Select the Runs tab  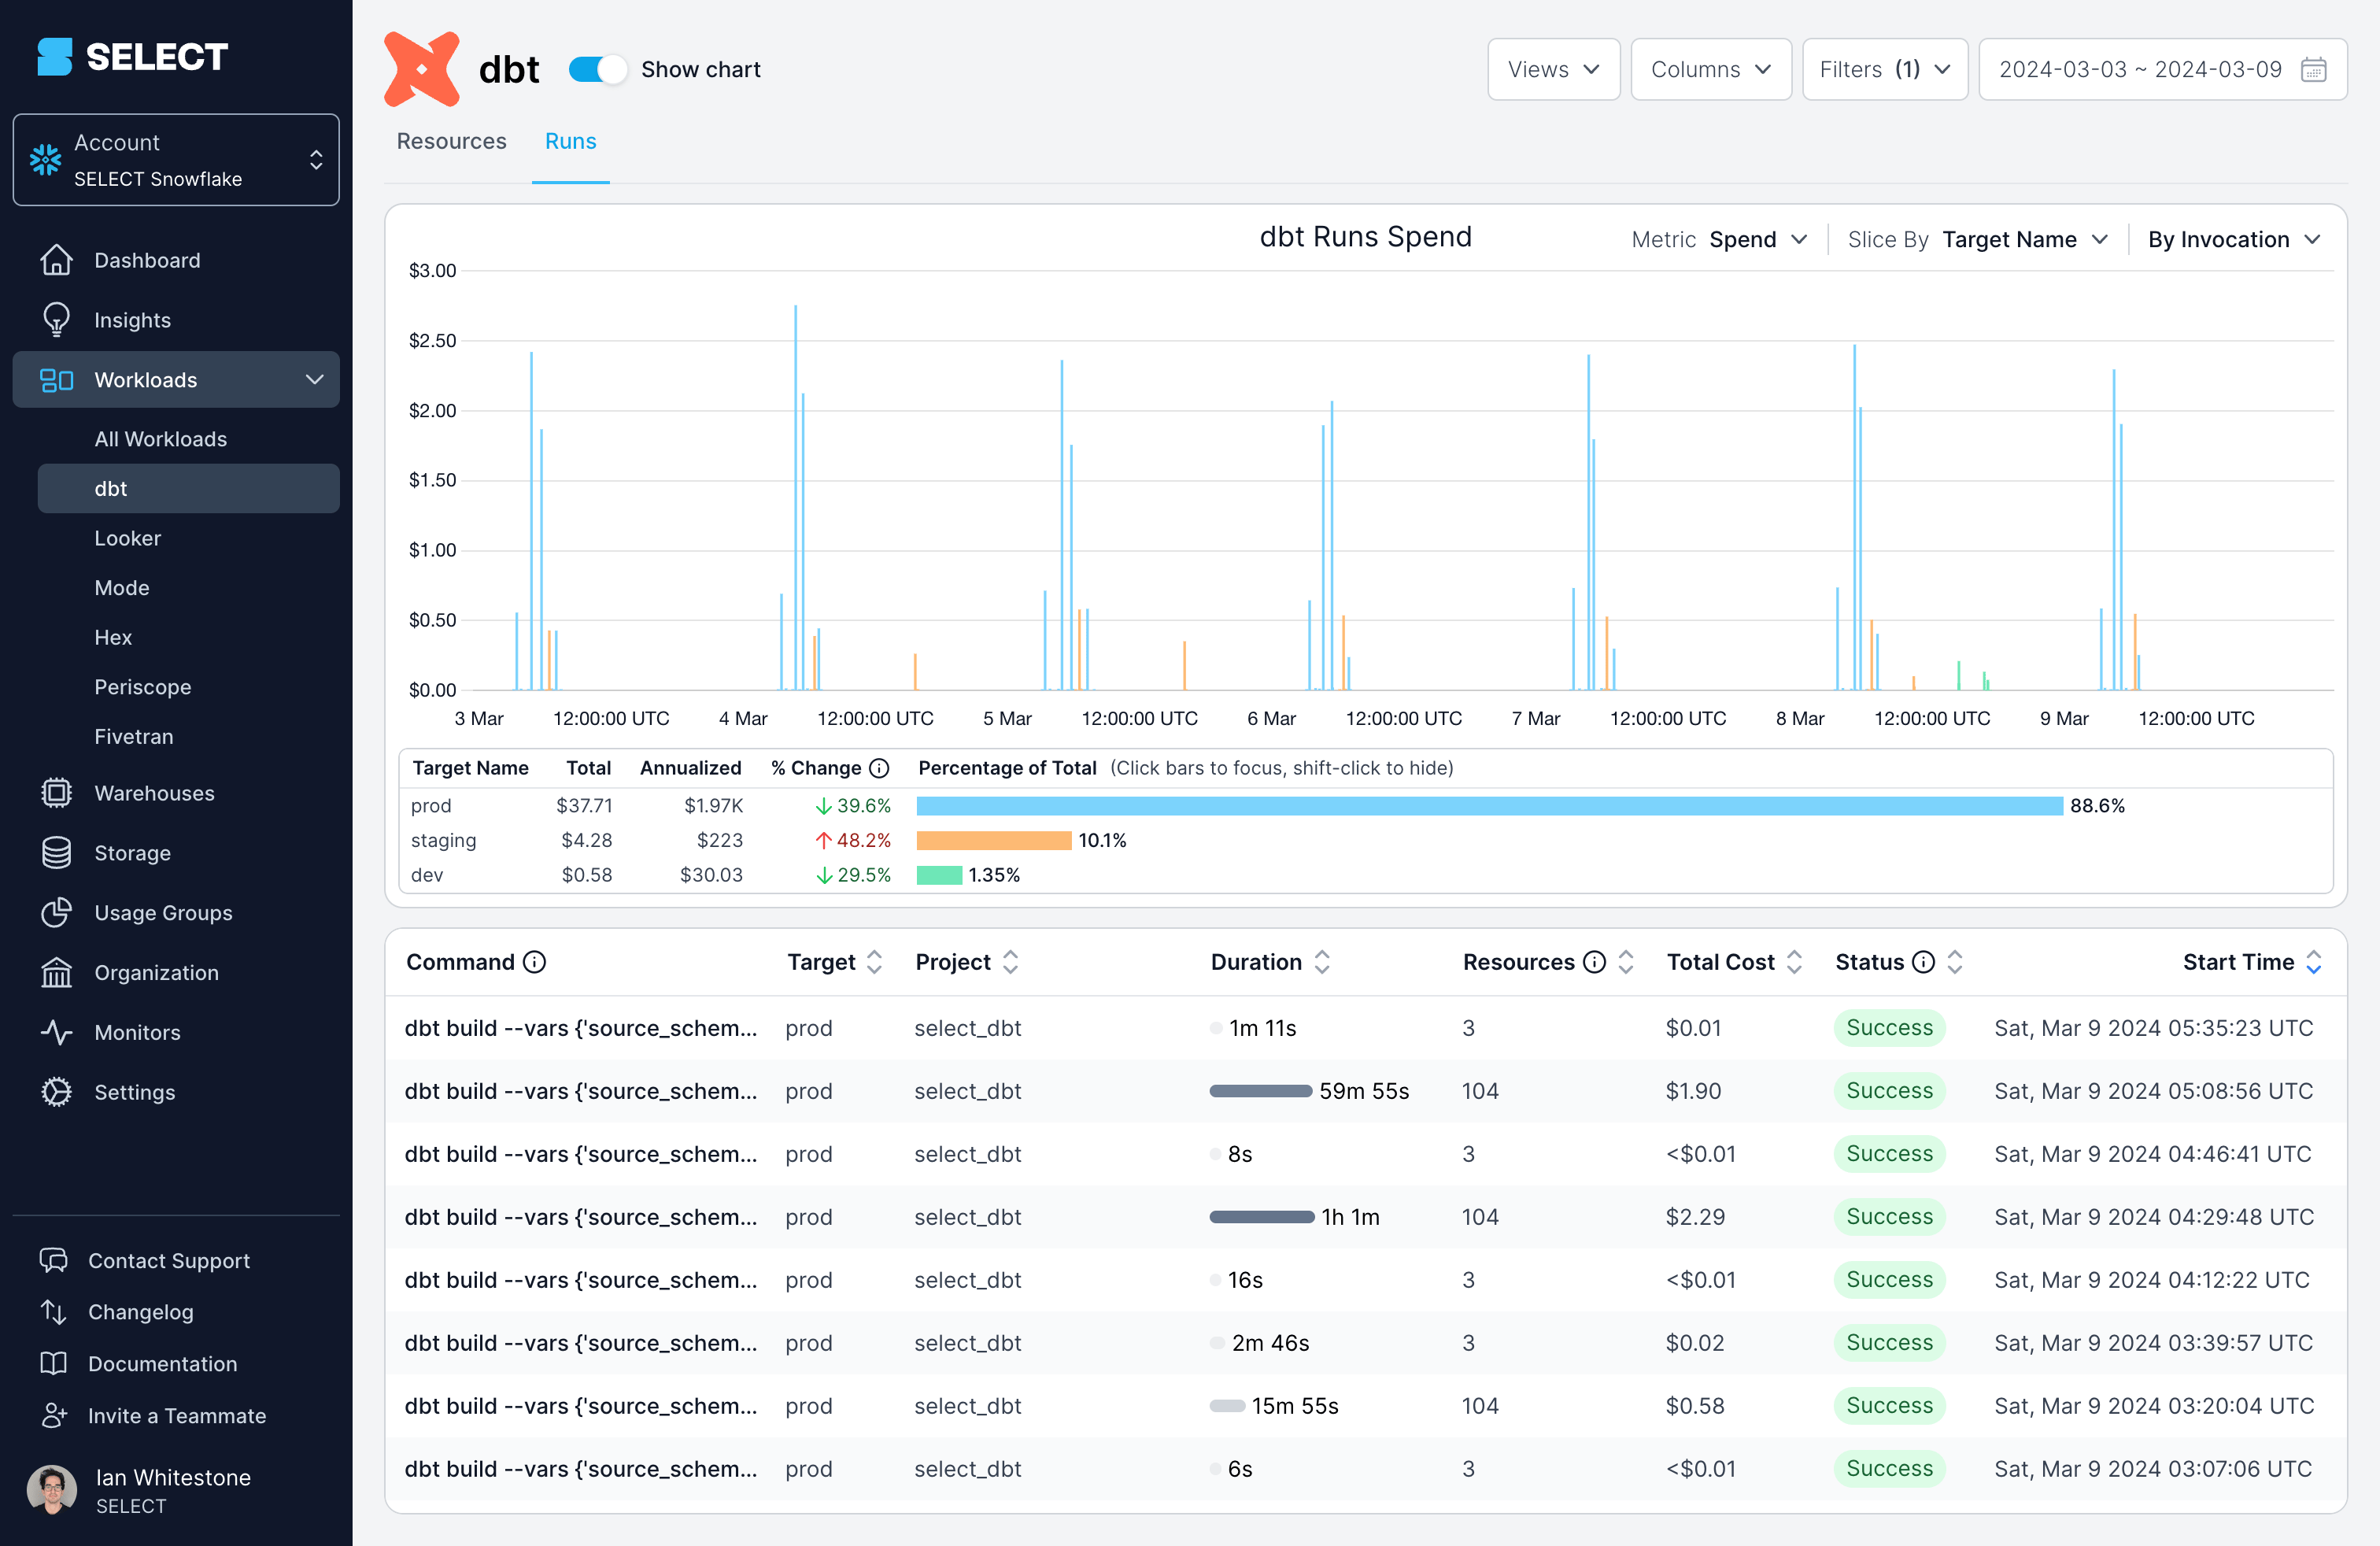point(570,141)
